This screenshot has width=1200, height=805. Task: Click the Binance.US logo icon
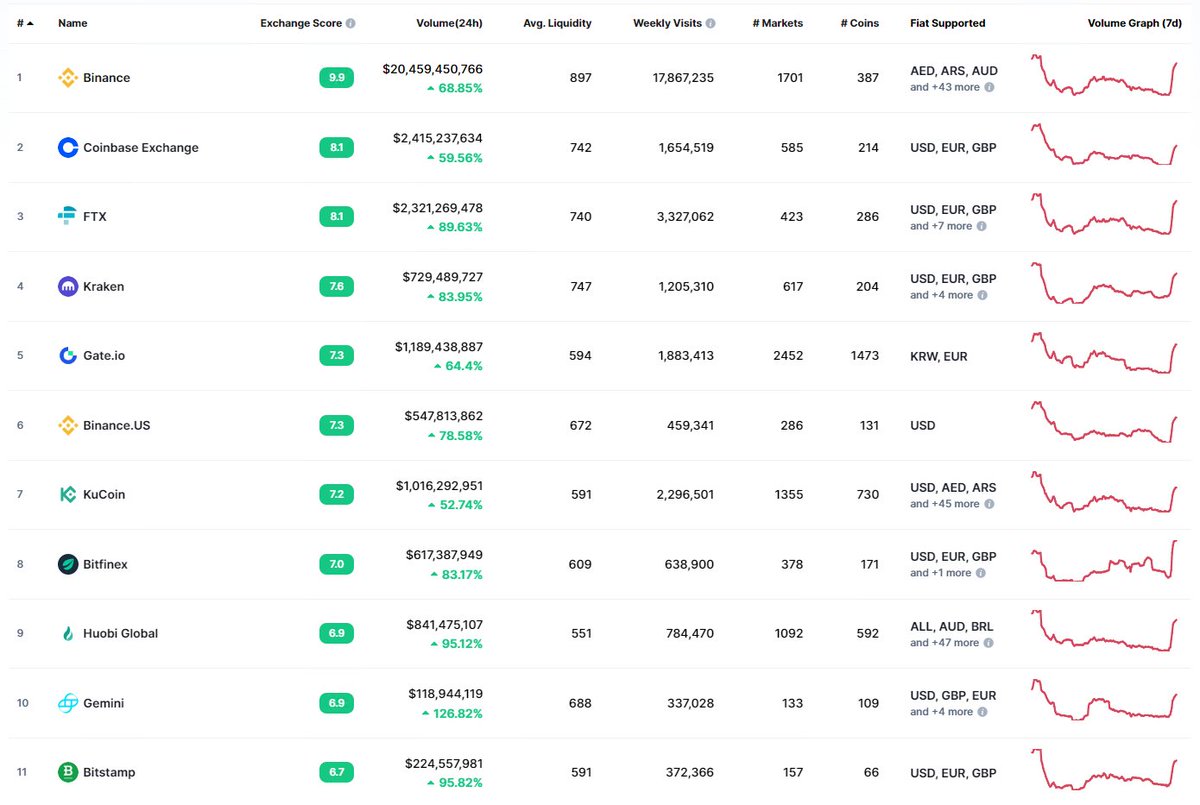click(x=68, y=426)
